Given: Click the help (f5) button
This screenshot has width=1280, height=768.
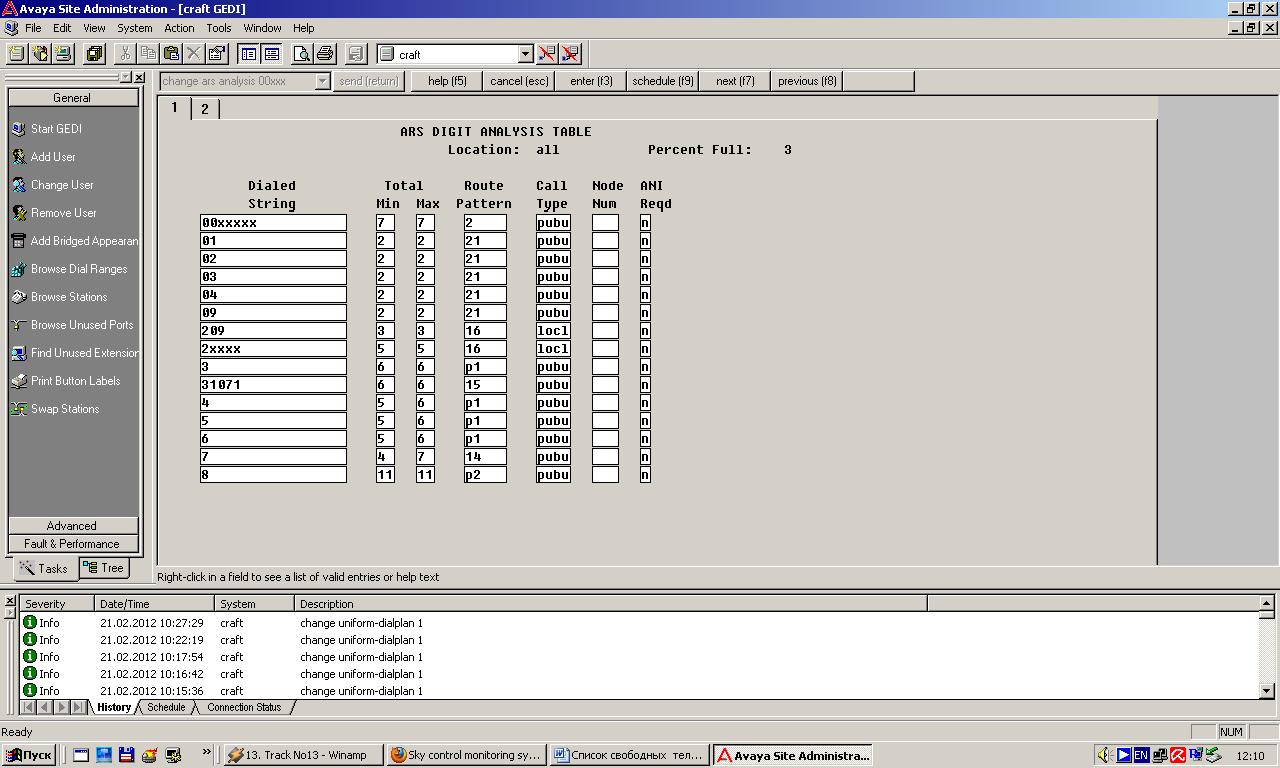Looking at the screenshot, I should click(x=447, y=81).
